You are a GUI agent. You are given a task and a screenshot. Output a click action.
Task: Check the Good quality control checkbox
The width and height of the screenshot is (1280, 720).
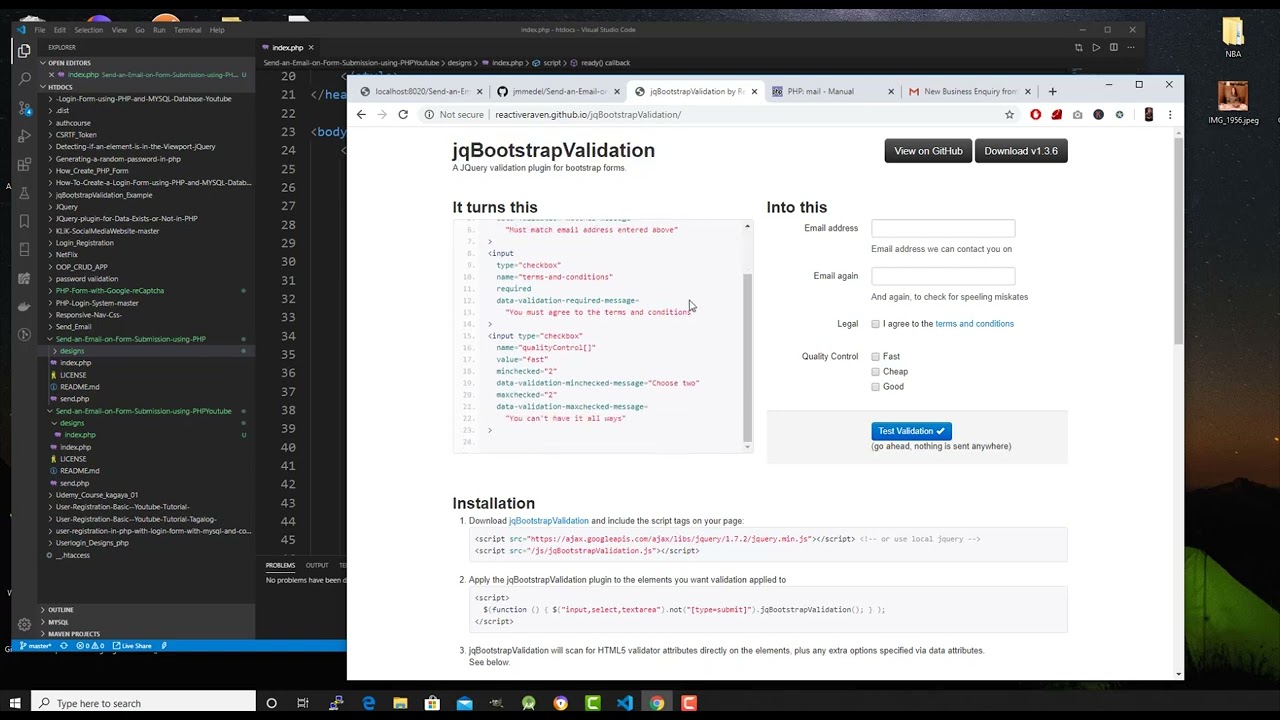tap(875, 387)
